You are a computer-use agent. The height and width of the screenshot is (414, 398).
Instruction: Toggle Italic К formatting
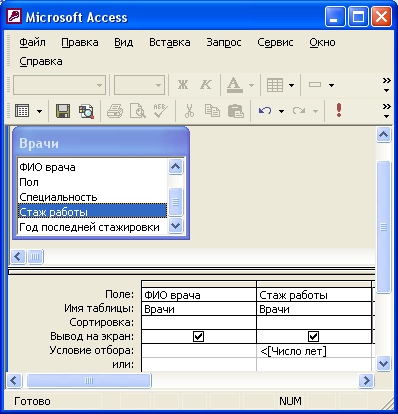point(206,85)
